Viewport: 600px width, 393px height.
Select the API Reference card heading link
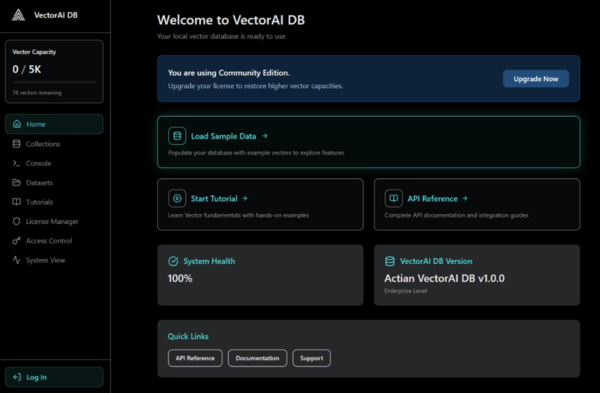point(432,198)
